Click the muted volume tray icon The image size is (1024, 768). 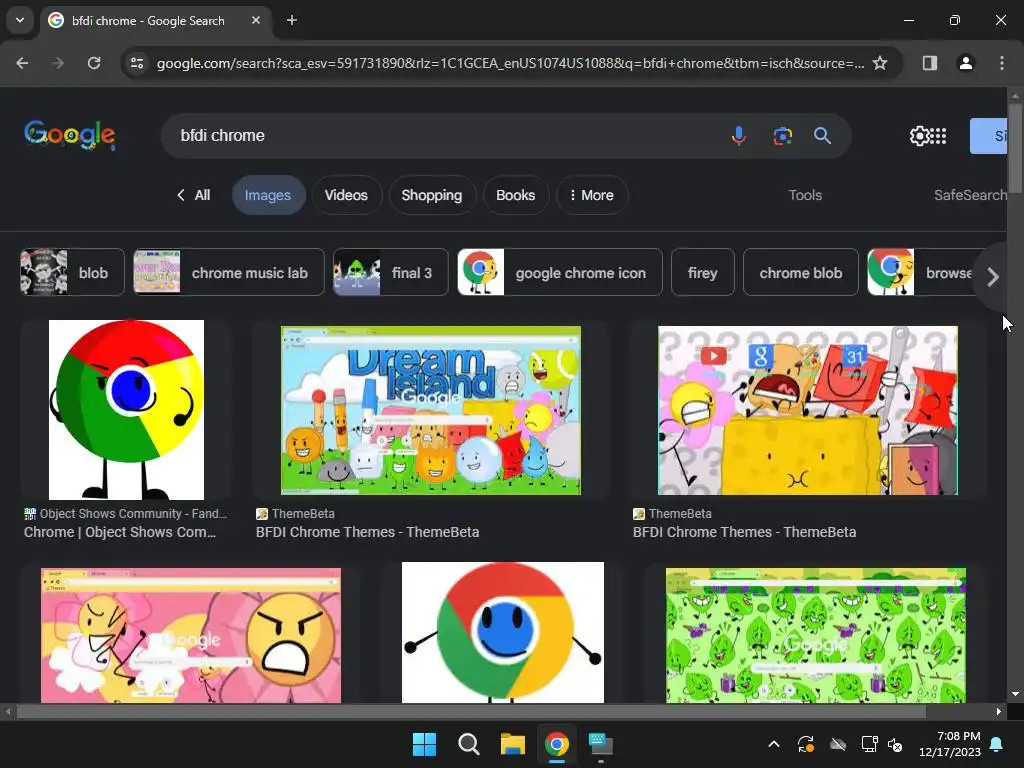coord(895,744)
